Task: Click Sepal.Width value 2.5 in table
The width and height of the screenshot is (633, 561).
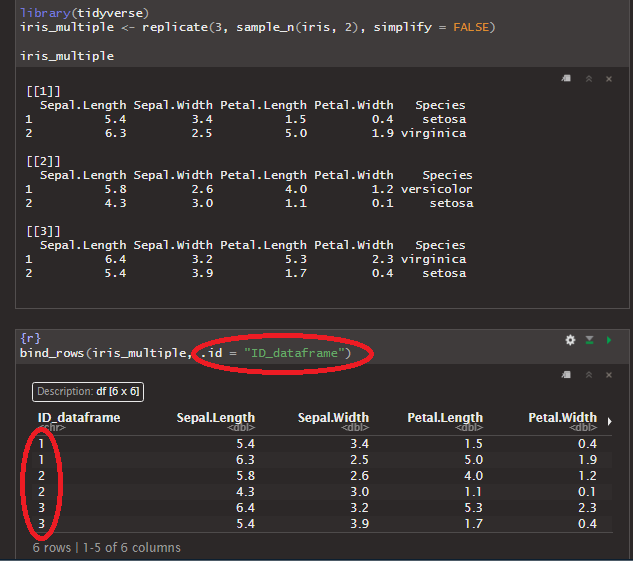Action: [359, 460]
